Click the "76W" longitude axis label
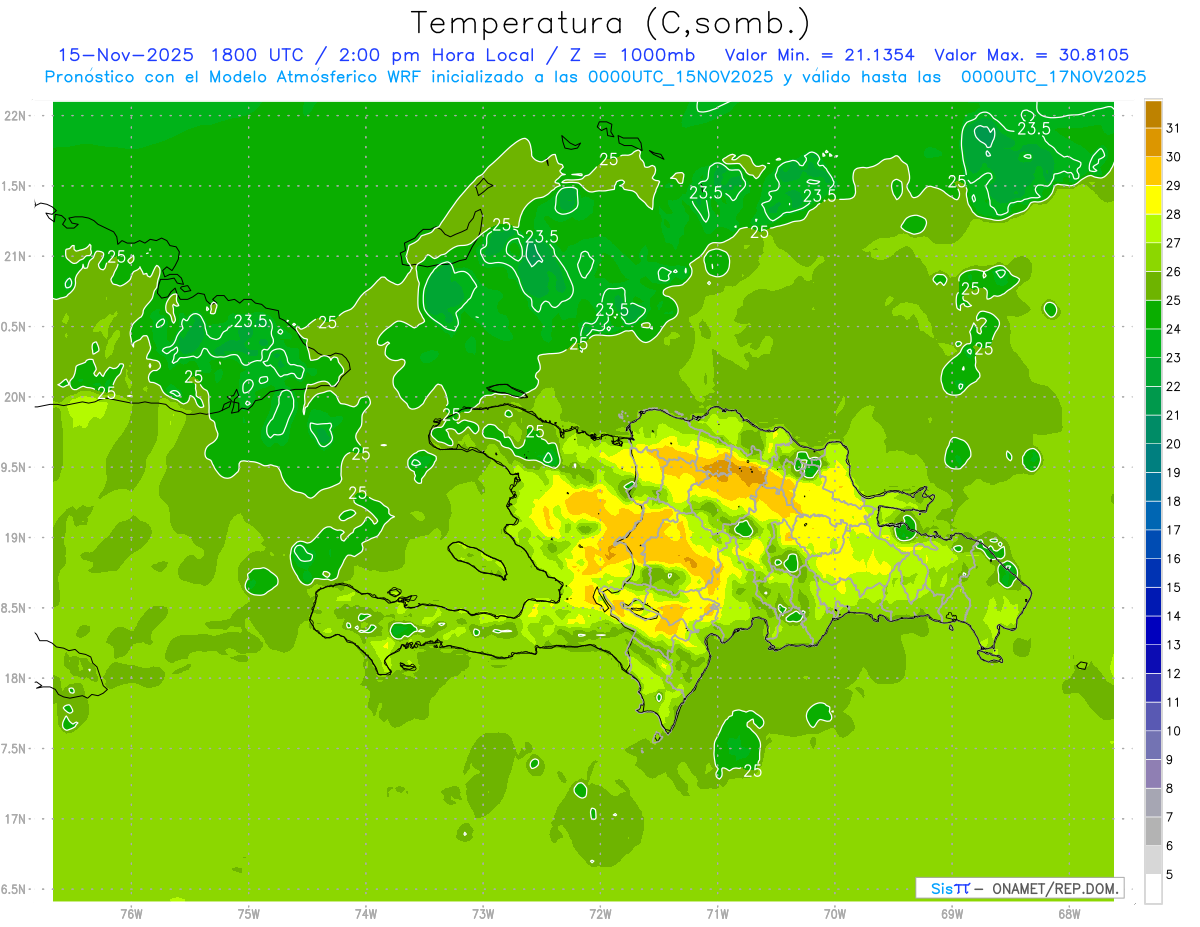The image size is (1200, 927). pyautogui.click(x=131, y=914)
